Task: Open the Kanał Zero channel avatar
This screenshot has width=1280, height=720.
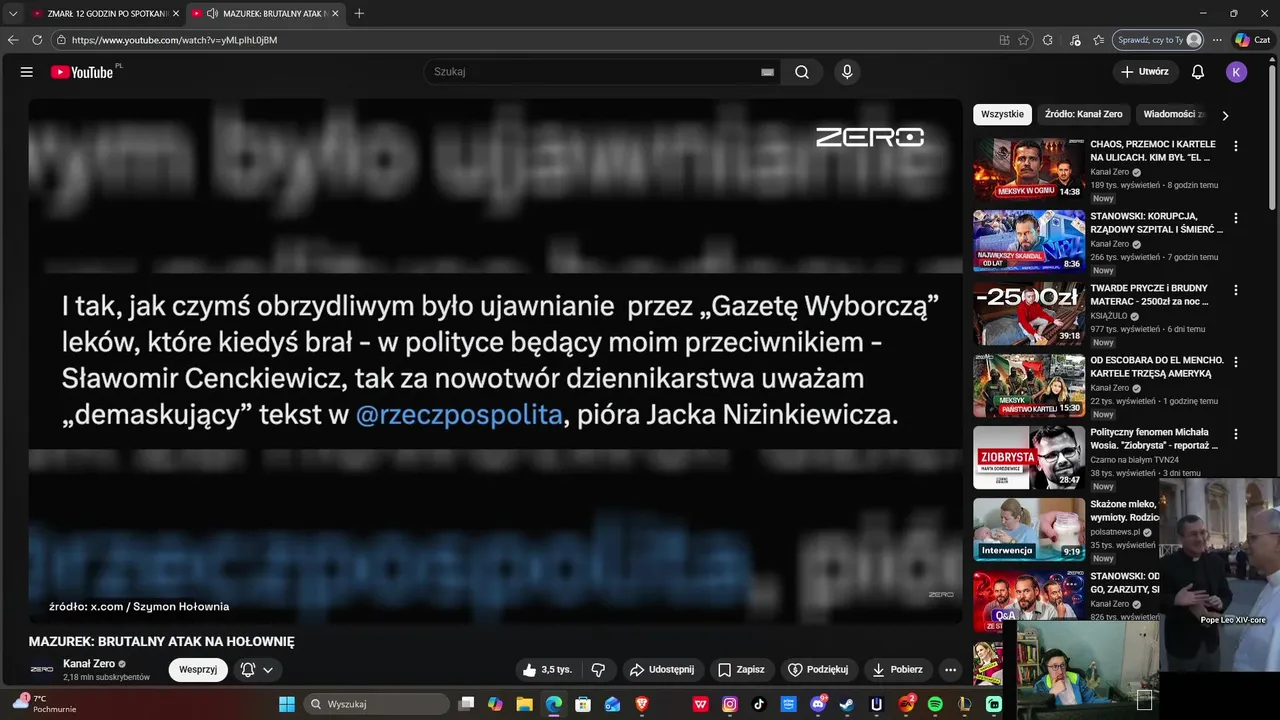Action: (x=42, y=669)
